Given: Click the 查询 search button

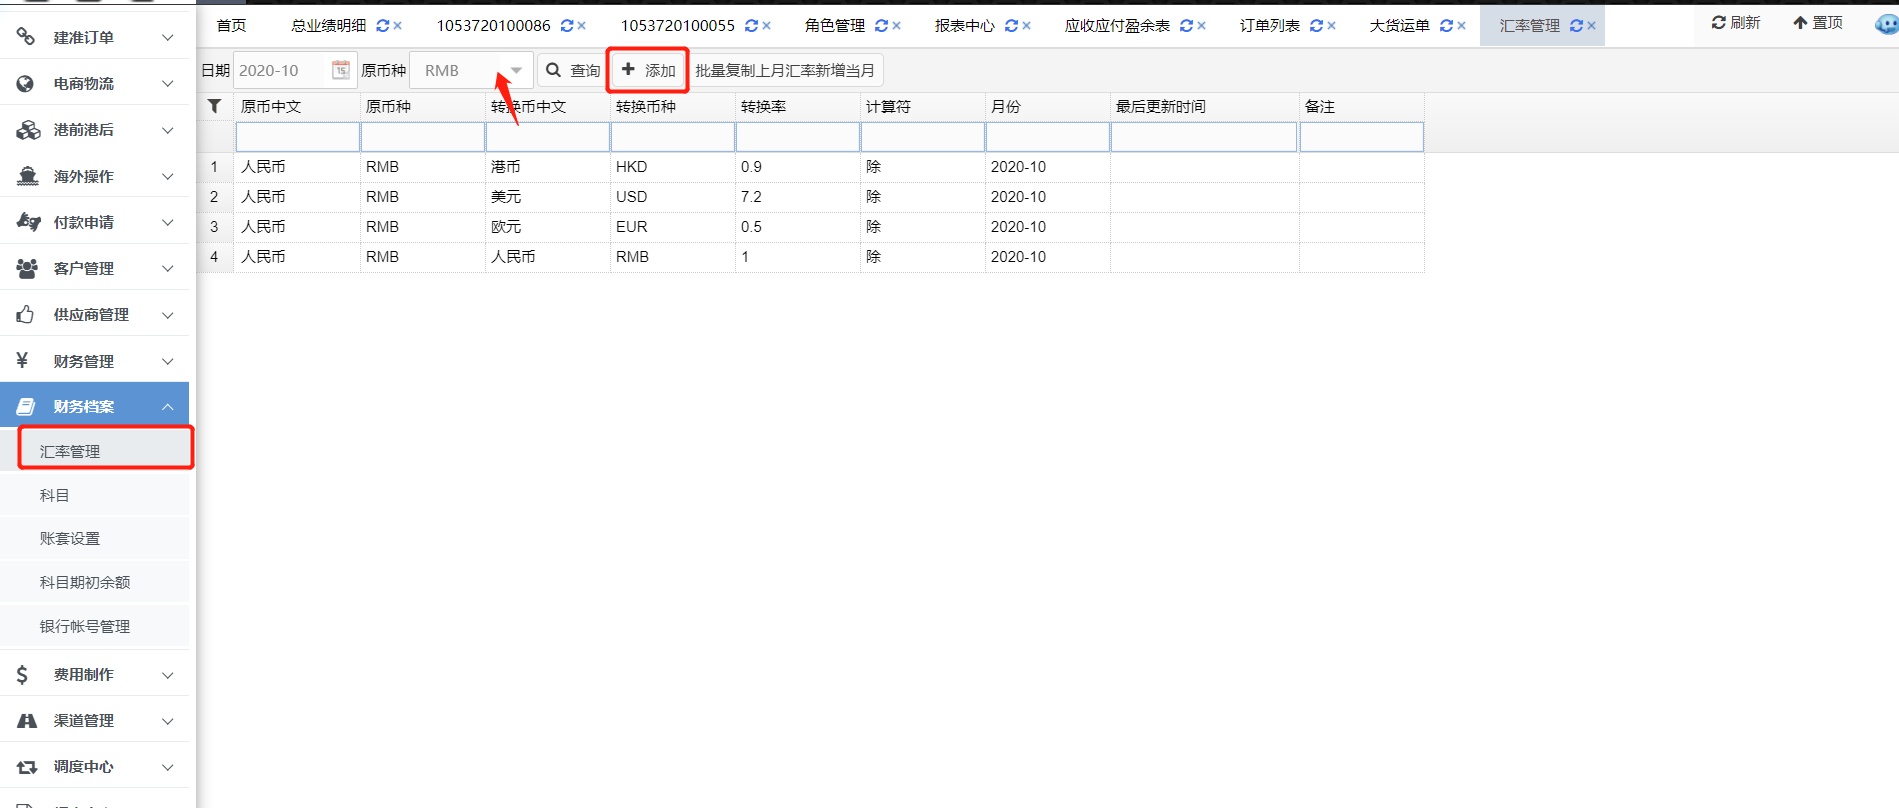Looking at the screenshot, I should point(573,70).
